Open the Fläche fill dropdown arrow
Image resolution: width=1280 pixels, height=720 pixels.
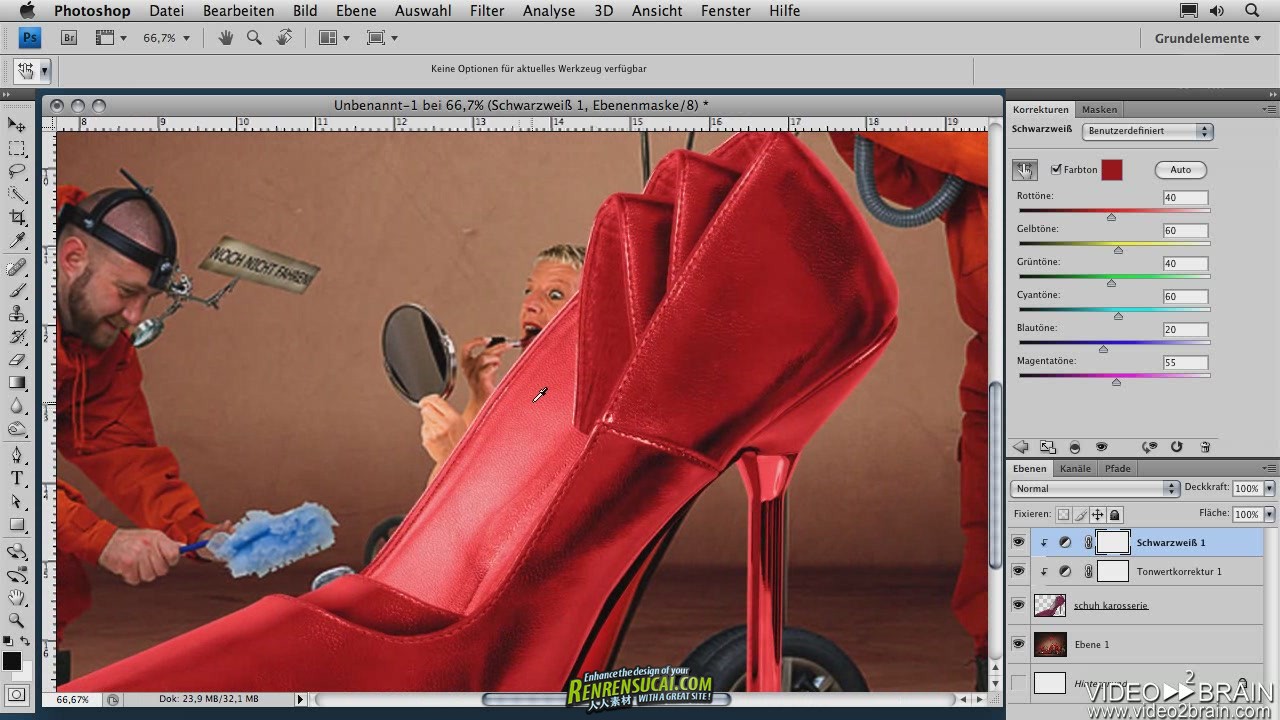pos(1269,514)
